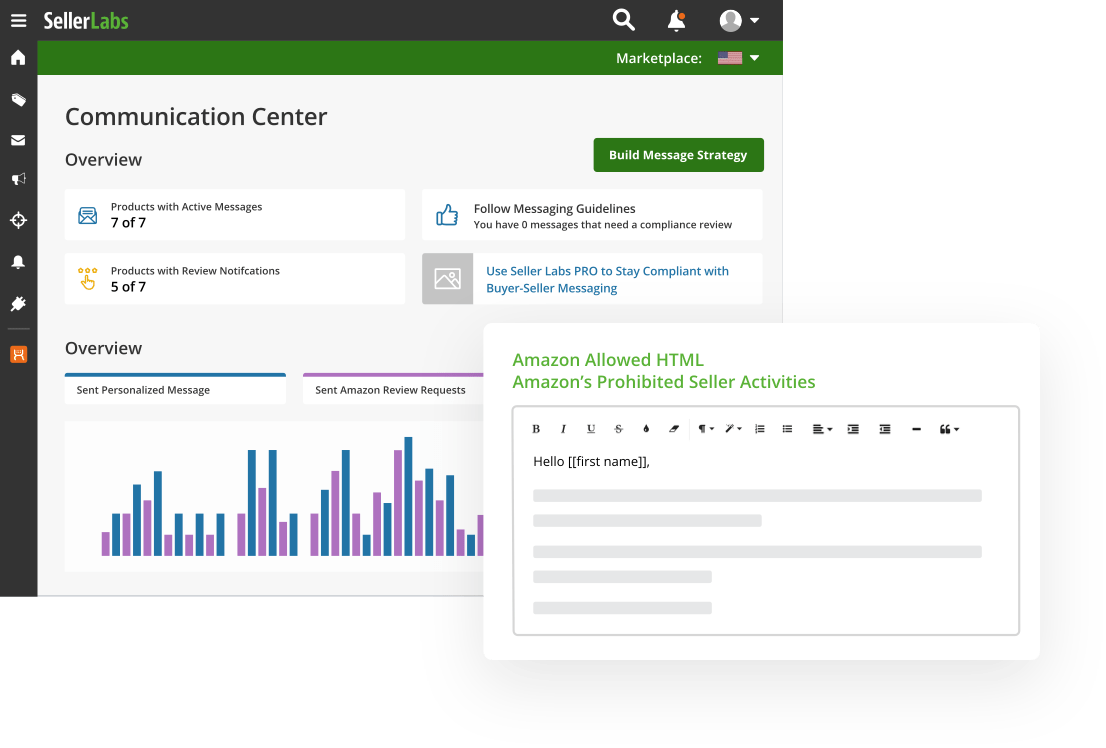This screenshot has width=1106, height=748.
Task: Click "You have 0 messages" compliance text
Action: coord(603,225)
